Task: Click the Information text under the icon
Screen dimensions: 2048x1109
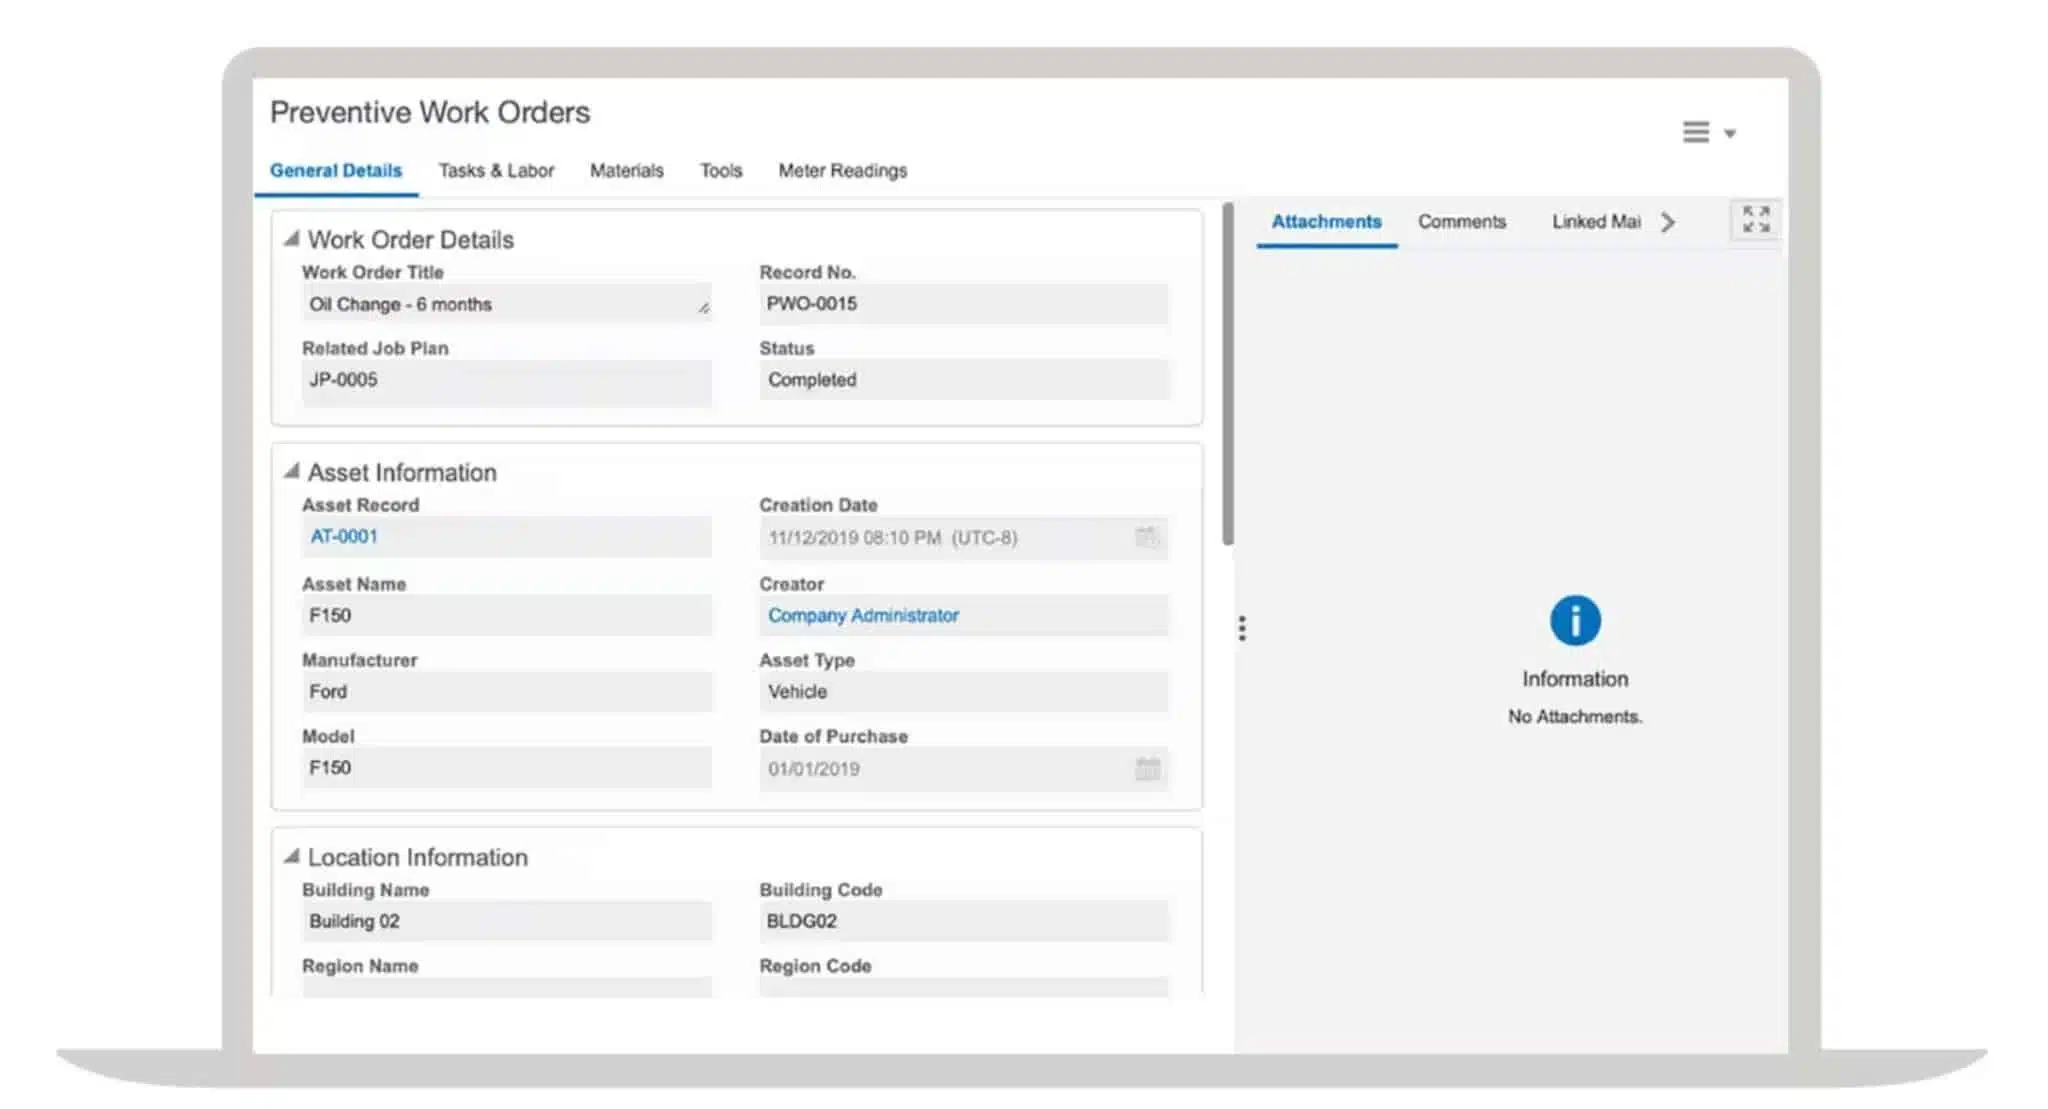Action: click(x=1575, y=679)
